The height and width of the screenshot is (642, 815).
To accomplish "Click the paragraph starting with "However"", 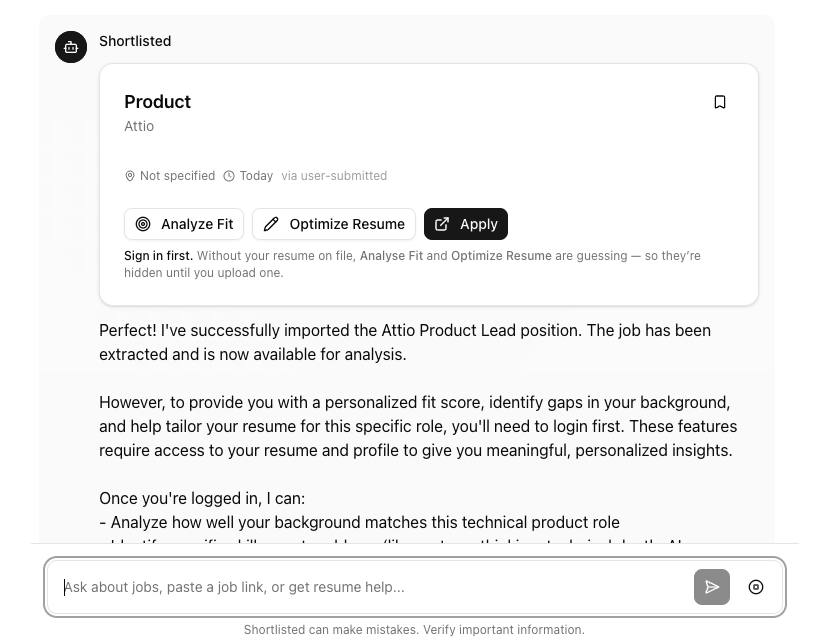I will 417,426.
